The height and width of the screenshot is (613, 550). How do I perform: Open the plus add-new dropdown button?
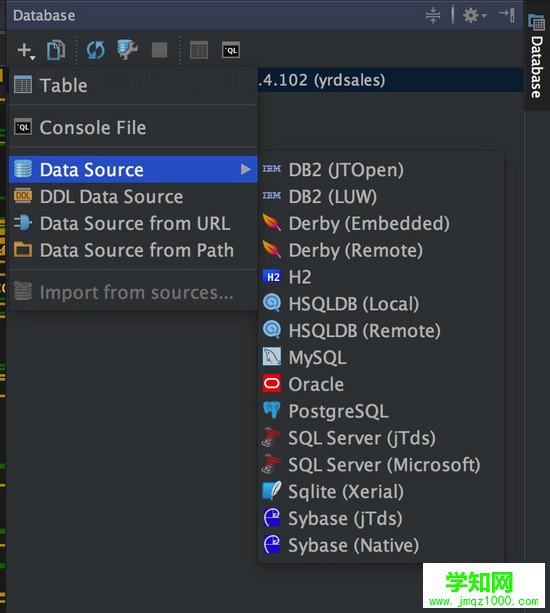pos(26,50)
